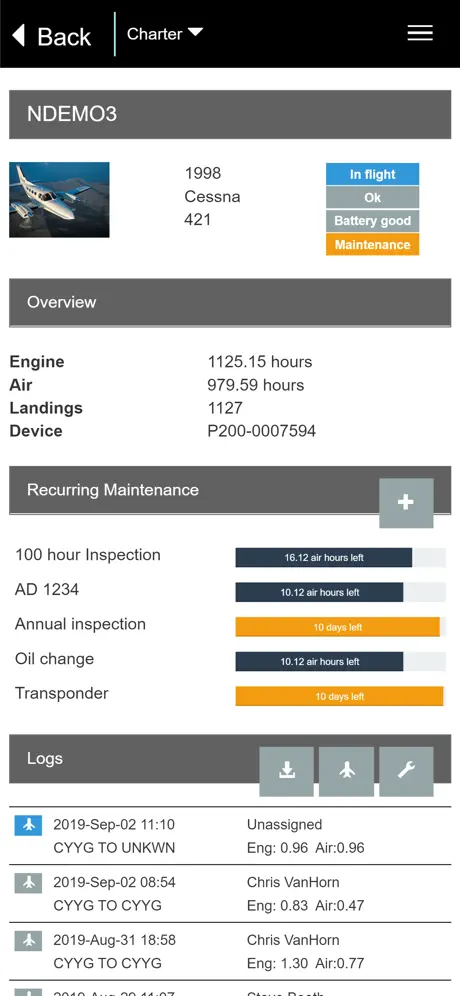Click the plane icon of 2019-Aug-31 18:58 log
This screenshot has width=460, height=996.
tap(29, 940)
